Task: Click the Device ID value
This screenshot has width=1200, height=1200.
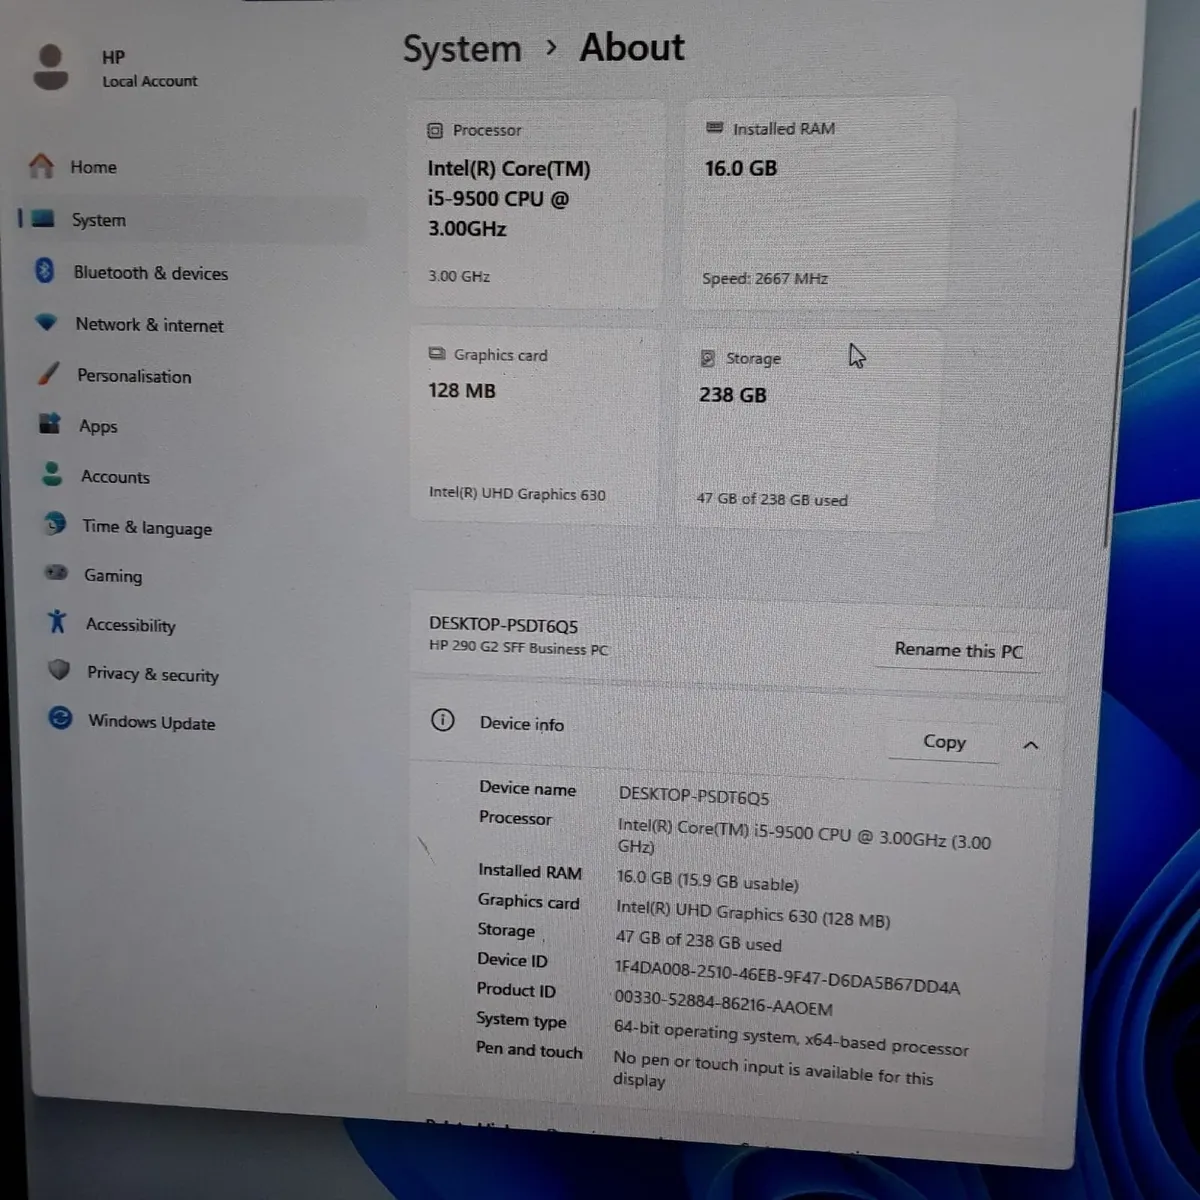Action: [787, 976]
